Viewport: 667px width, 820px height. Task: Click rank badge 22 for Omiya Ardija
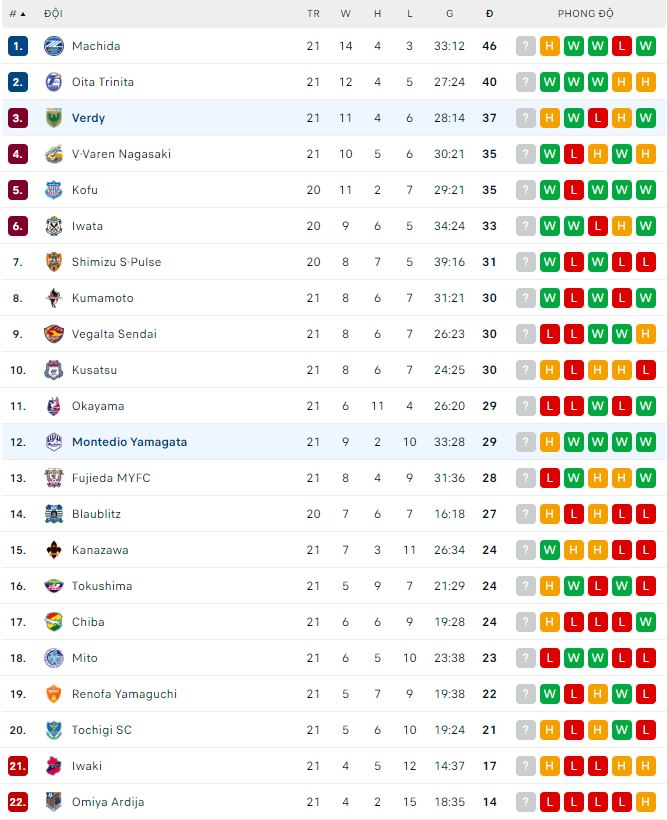(18, 802)
